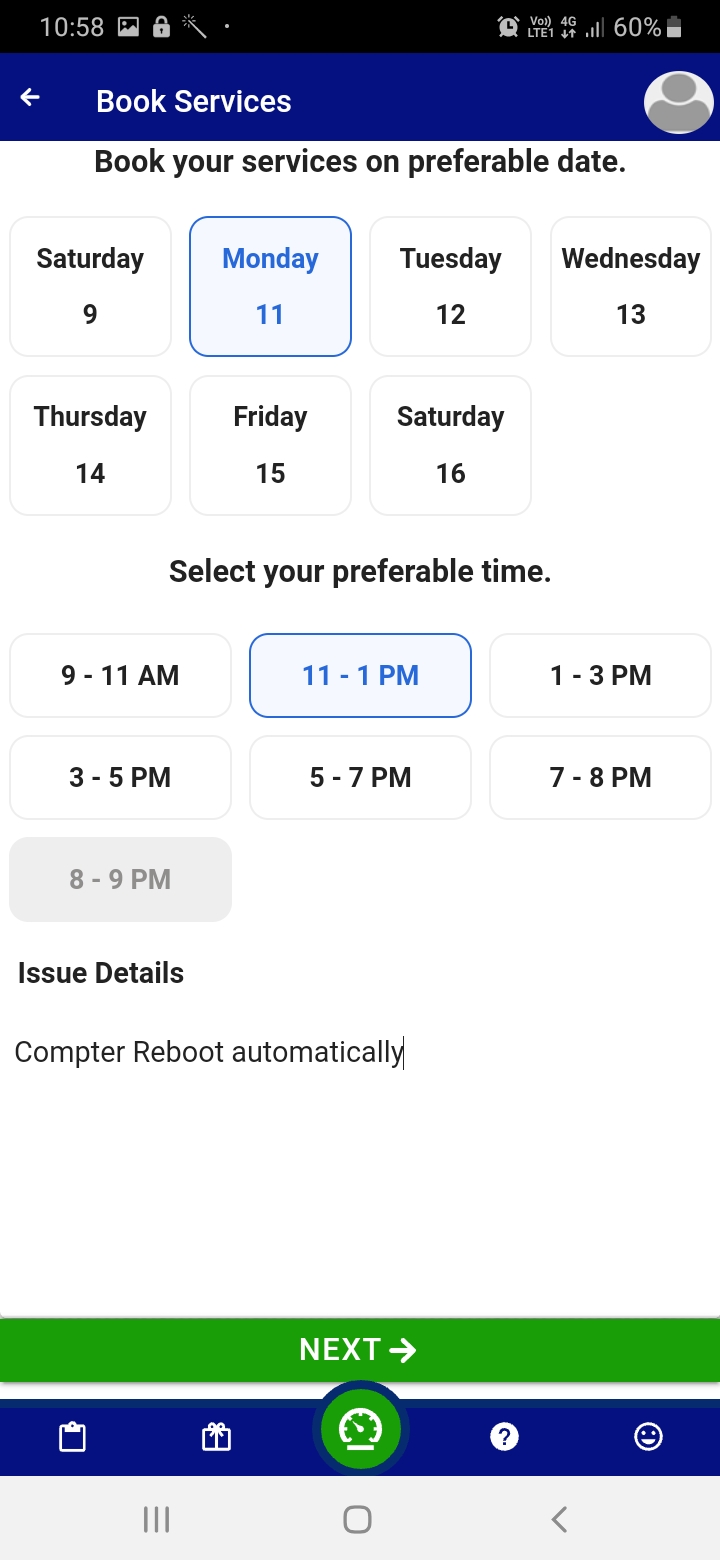Screen dimensions: 720x1560
Task: Open the clipboard bookings icon
Action: pyautogui.click(x=73, y=1438)
